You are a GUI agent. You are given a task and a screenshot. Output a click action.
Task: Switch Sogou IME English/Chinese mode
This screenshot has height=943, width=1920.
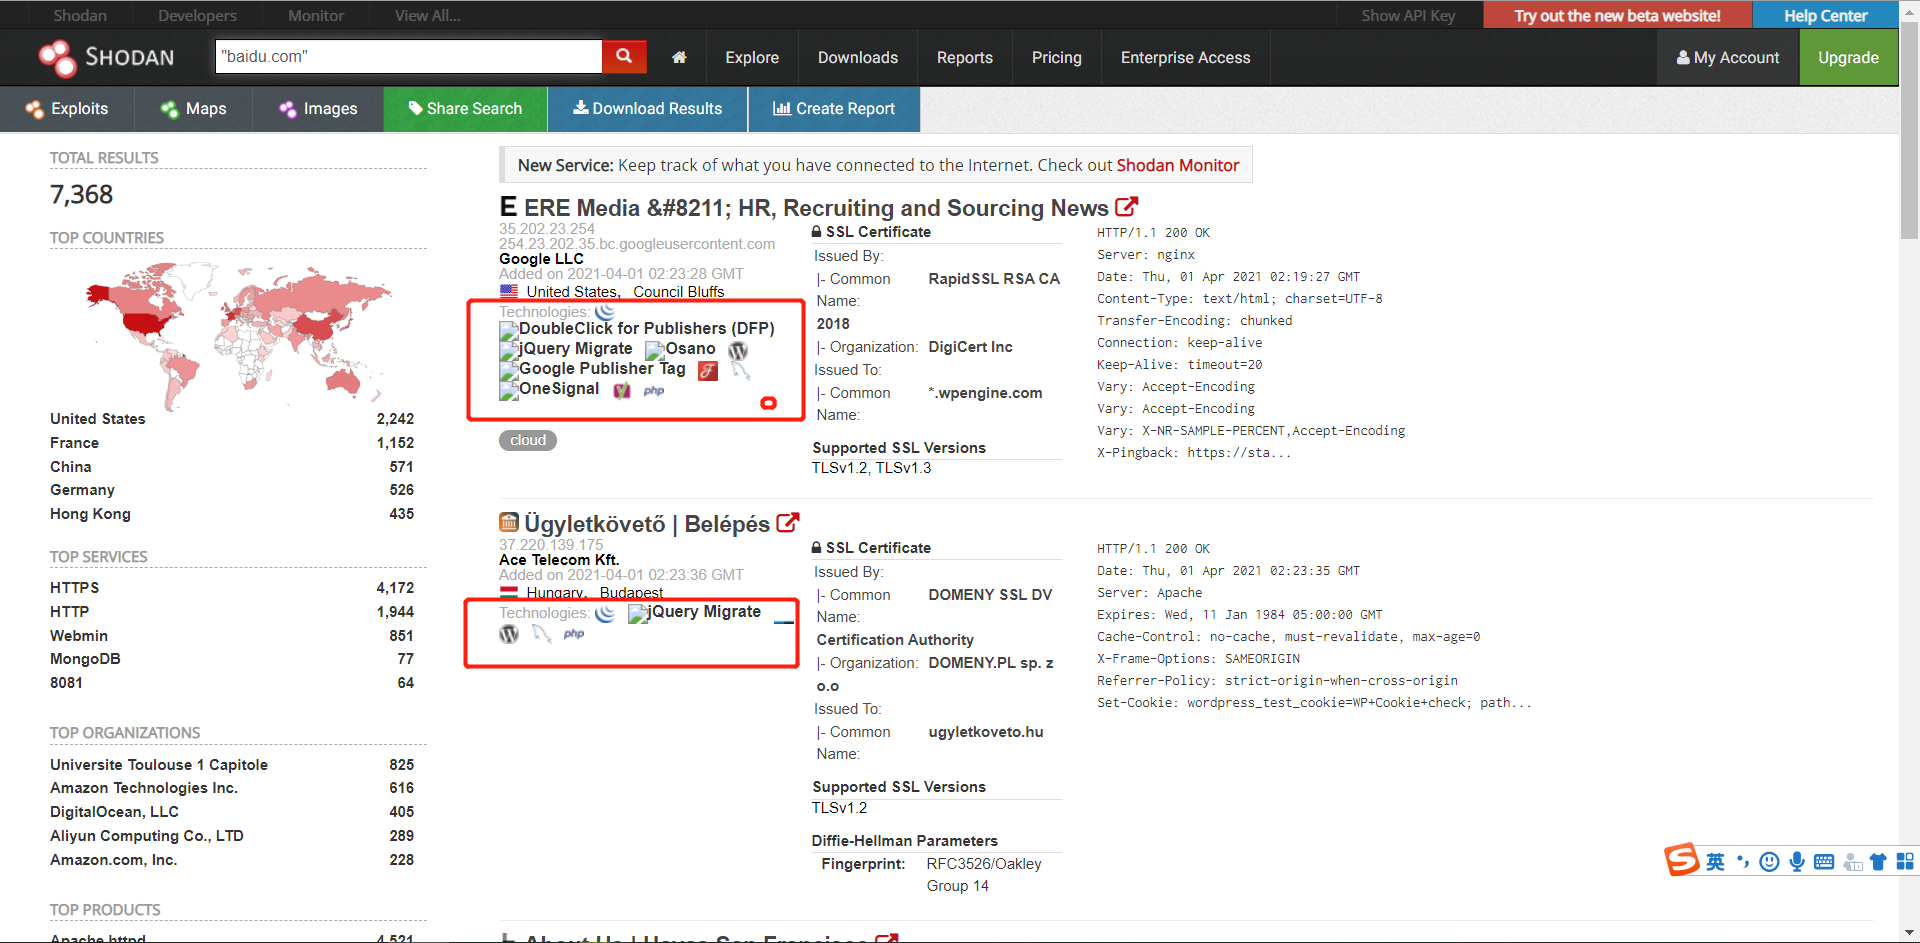1715,862
